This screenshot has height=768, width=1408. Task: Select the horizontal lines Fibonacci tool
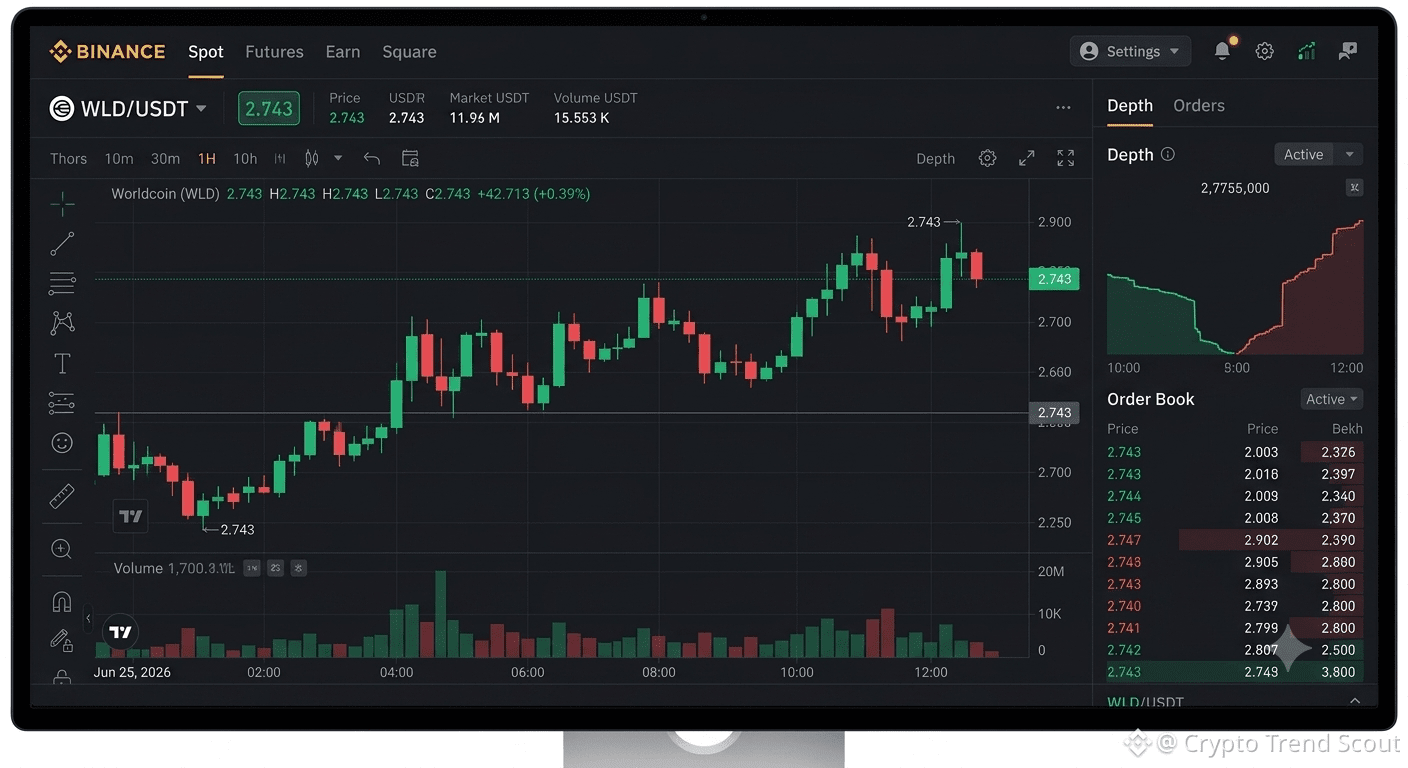(x=62, y=283)
